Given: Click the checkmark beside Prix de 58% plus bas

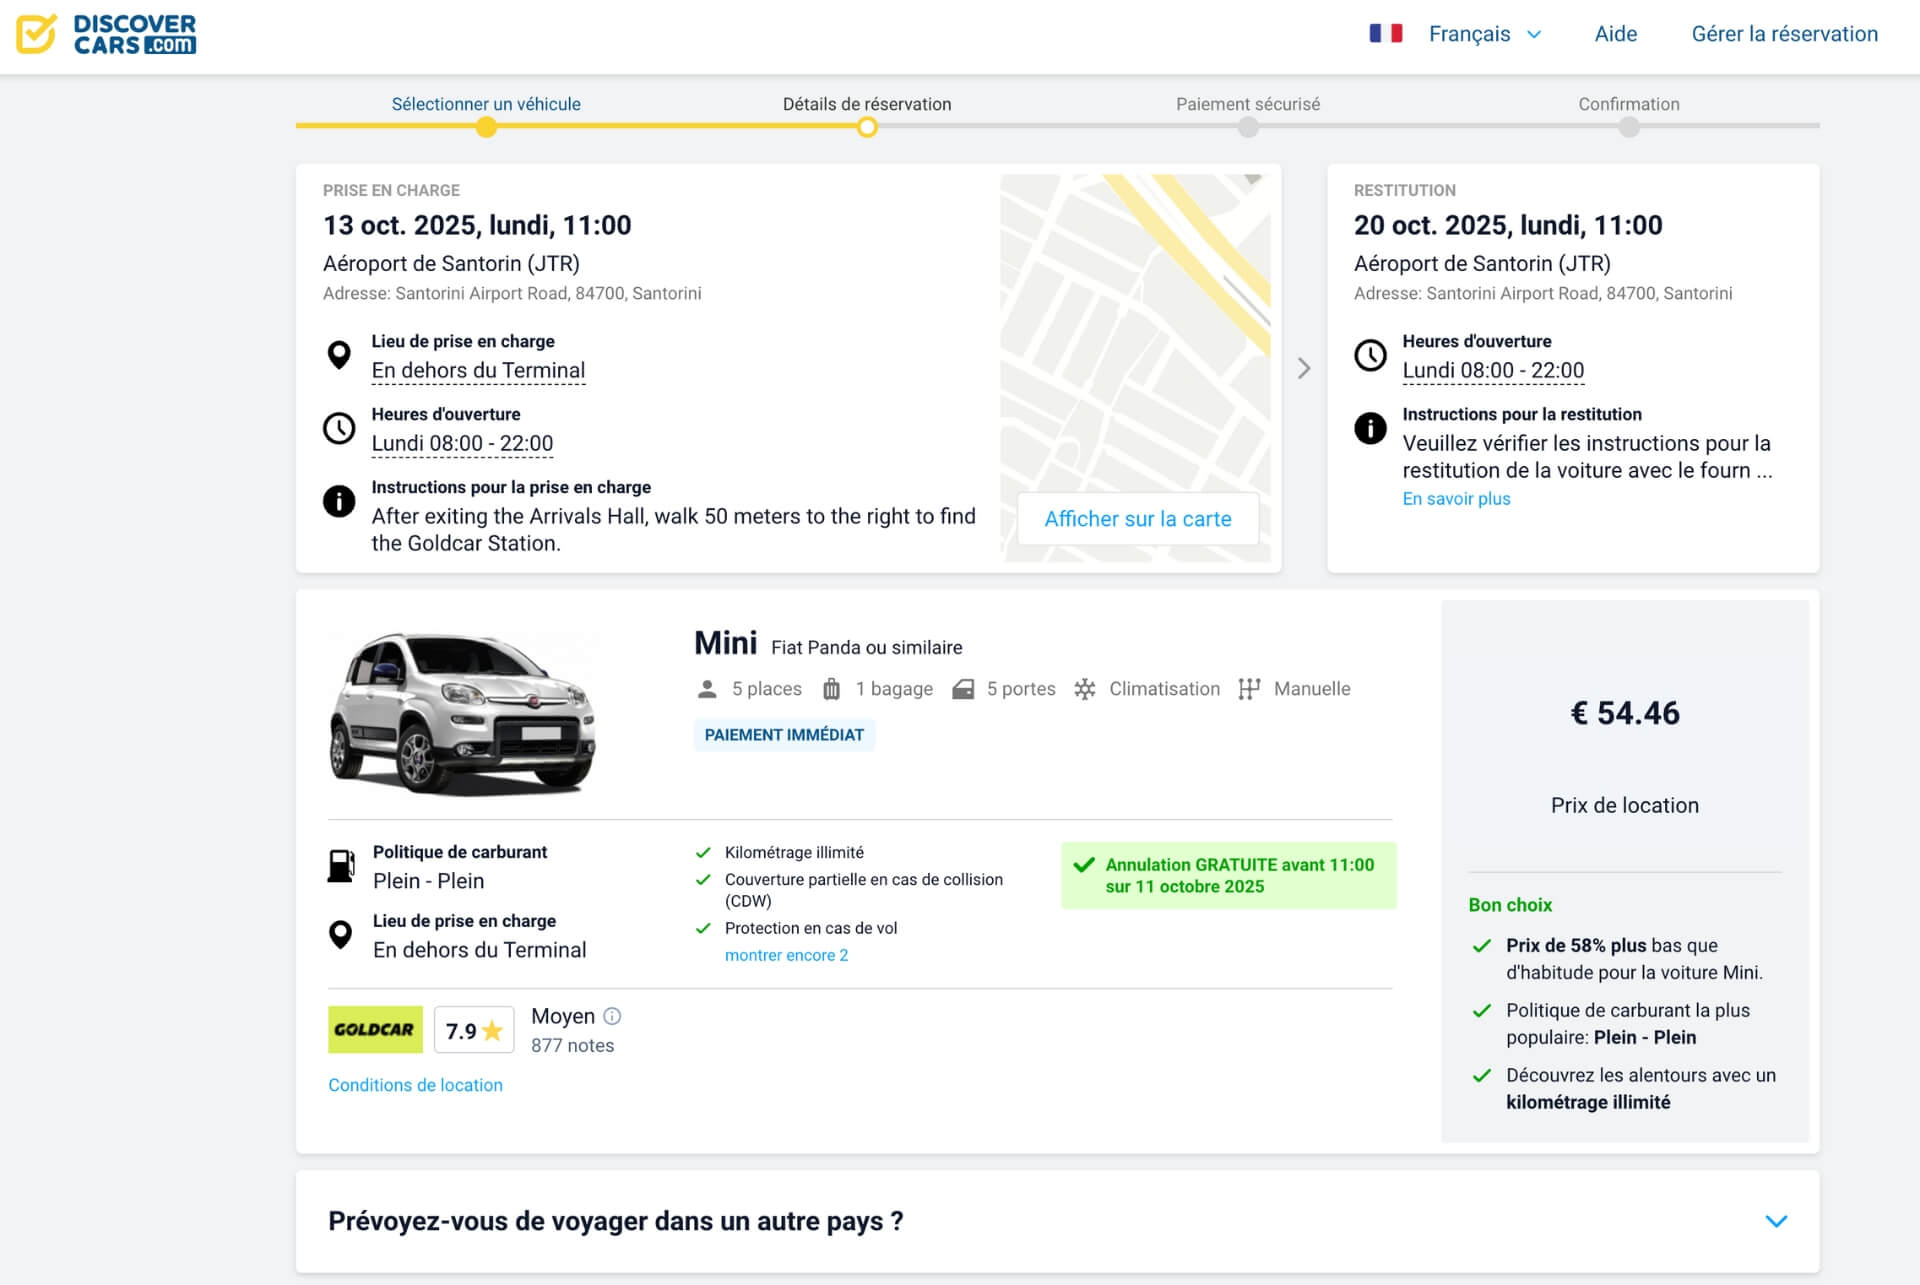Looking at the screenshot, I should point(1482,946).
